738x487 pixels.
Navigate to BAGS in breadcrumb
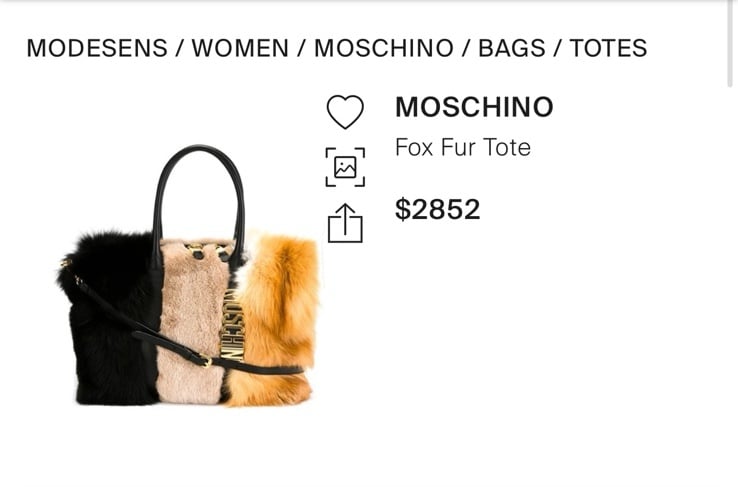click(512, 48)
